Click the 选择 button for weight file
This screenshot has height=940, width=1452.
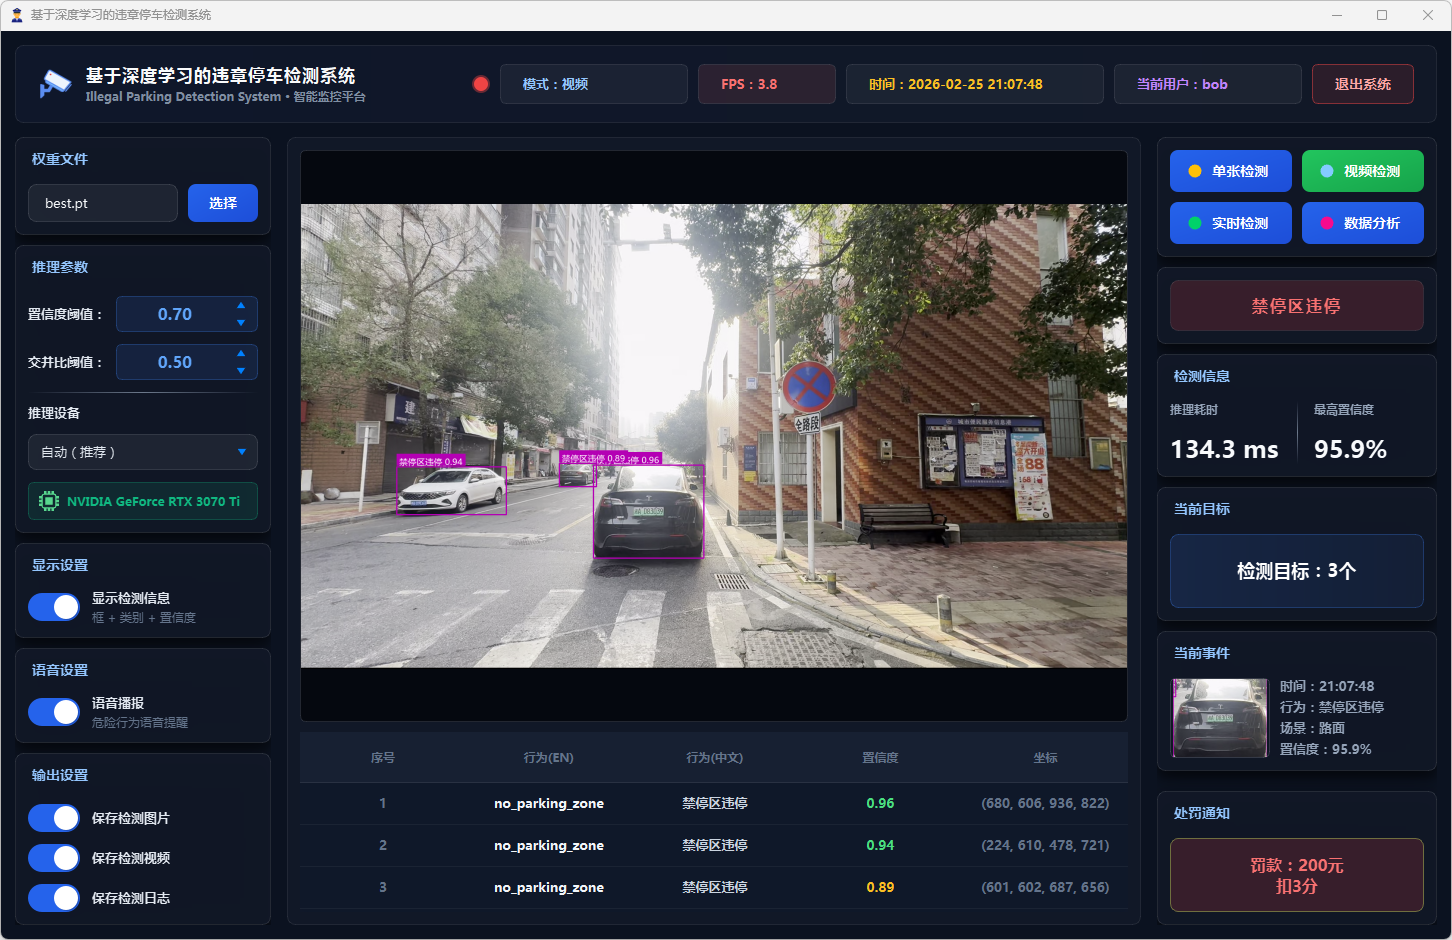tap(223, 203)
